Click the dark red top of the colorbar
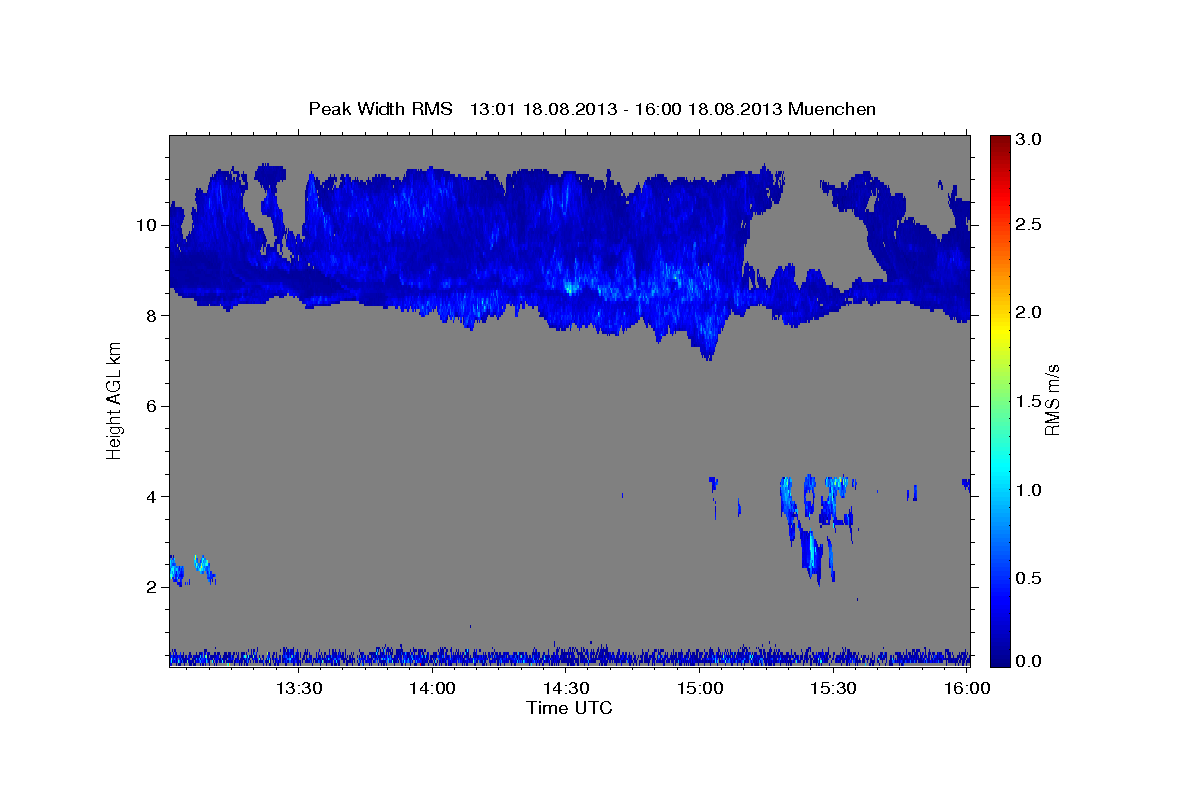1200x800 pixels. pyautogui.click(x=1000, y=142)
